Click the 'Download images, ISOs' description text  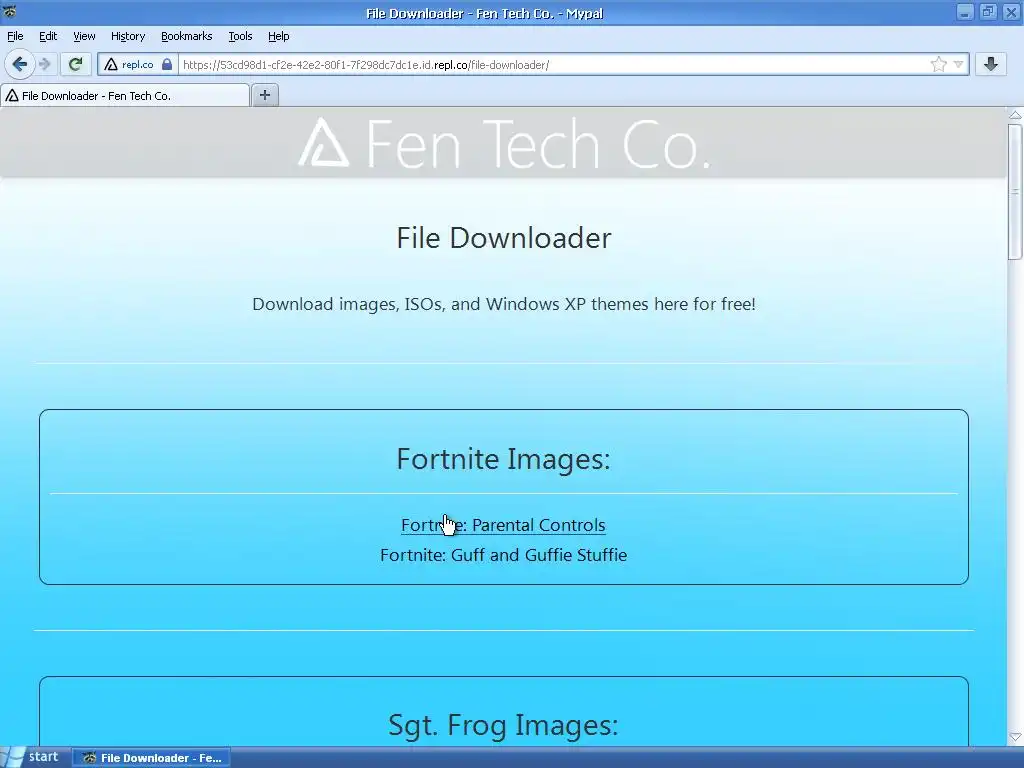(x=504, y=304)
